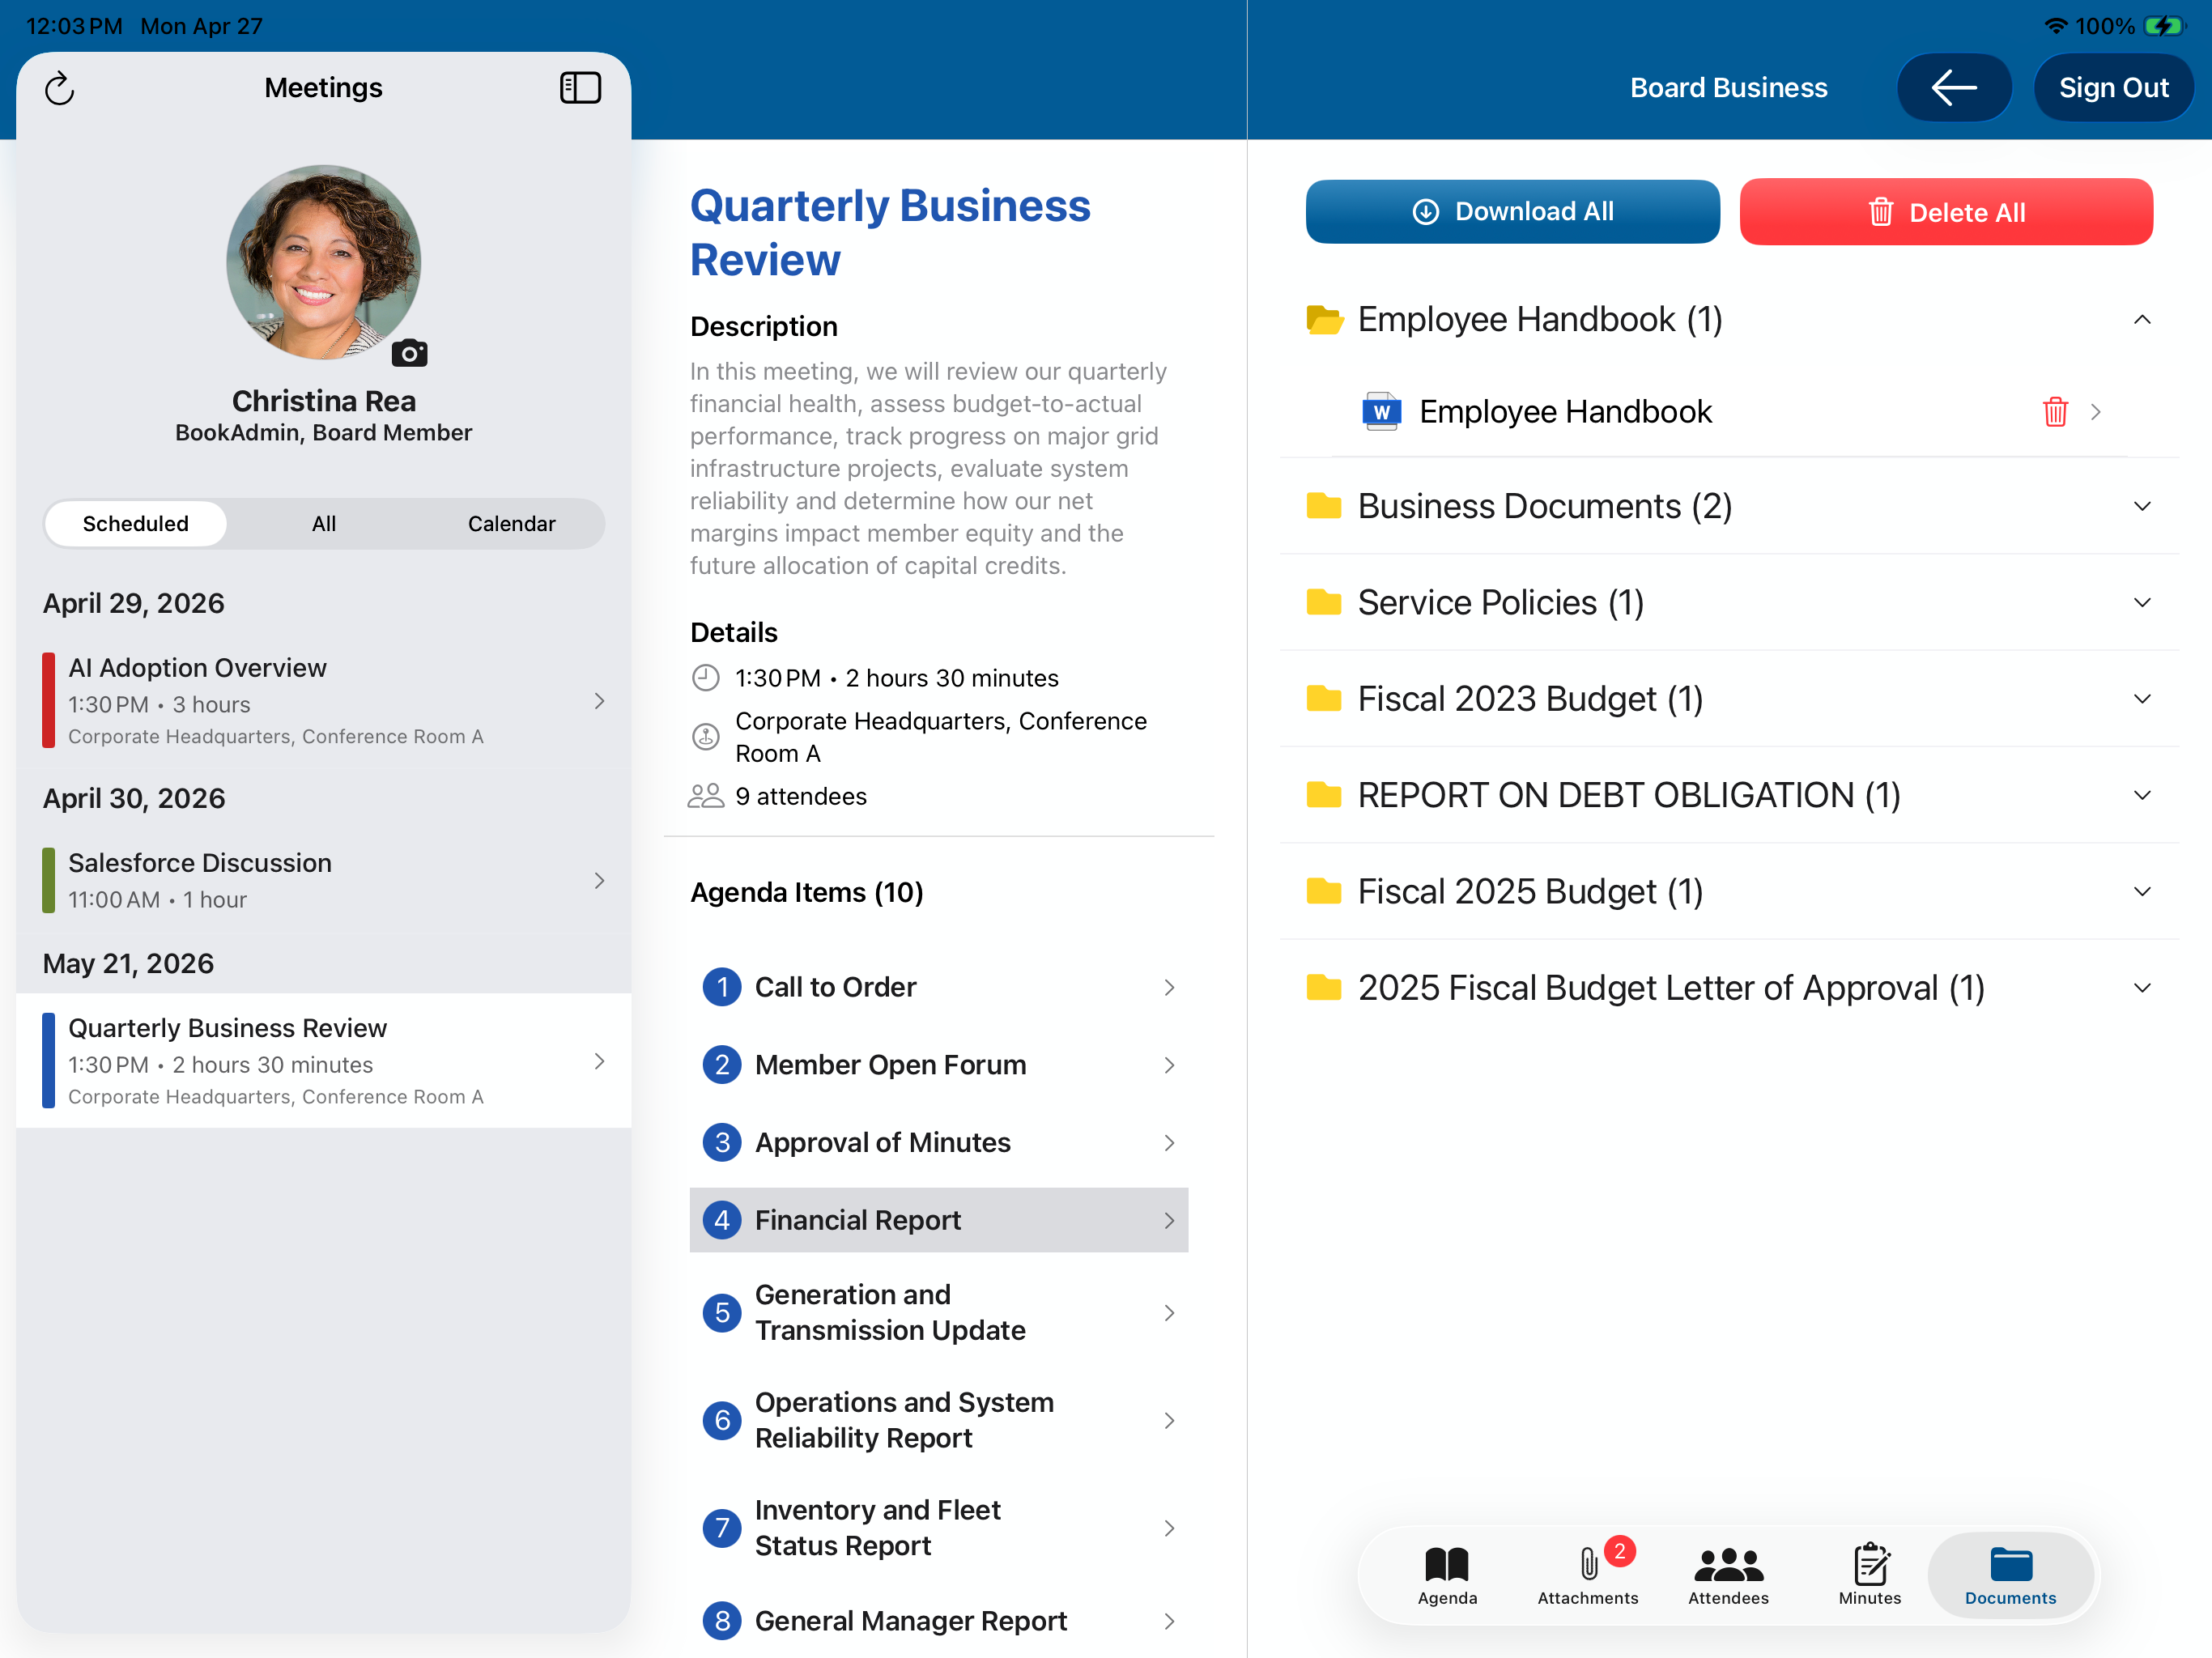Click the Fiscal 2025 Budget folder icon
Viewport: 2212px width, 1658px height.
pyautogui.click(x=1324, y=891)
